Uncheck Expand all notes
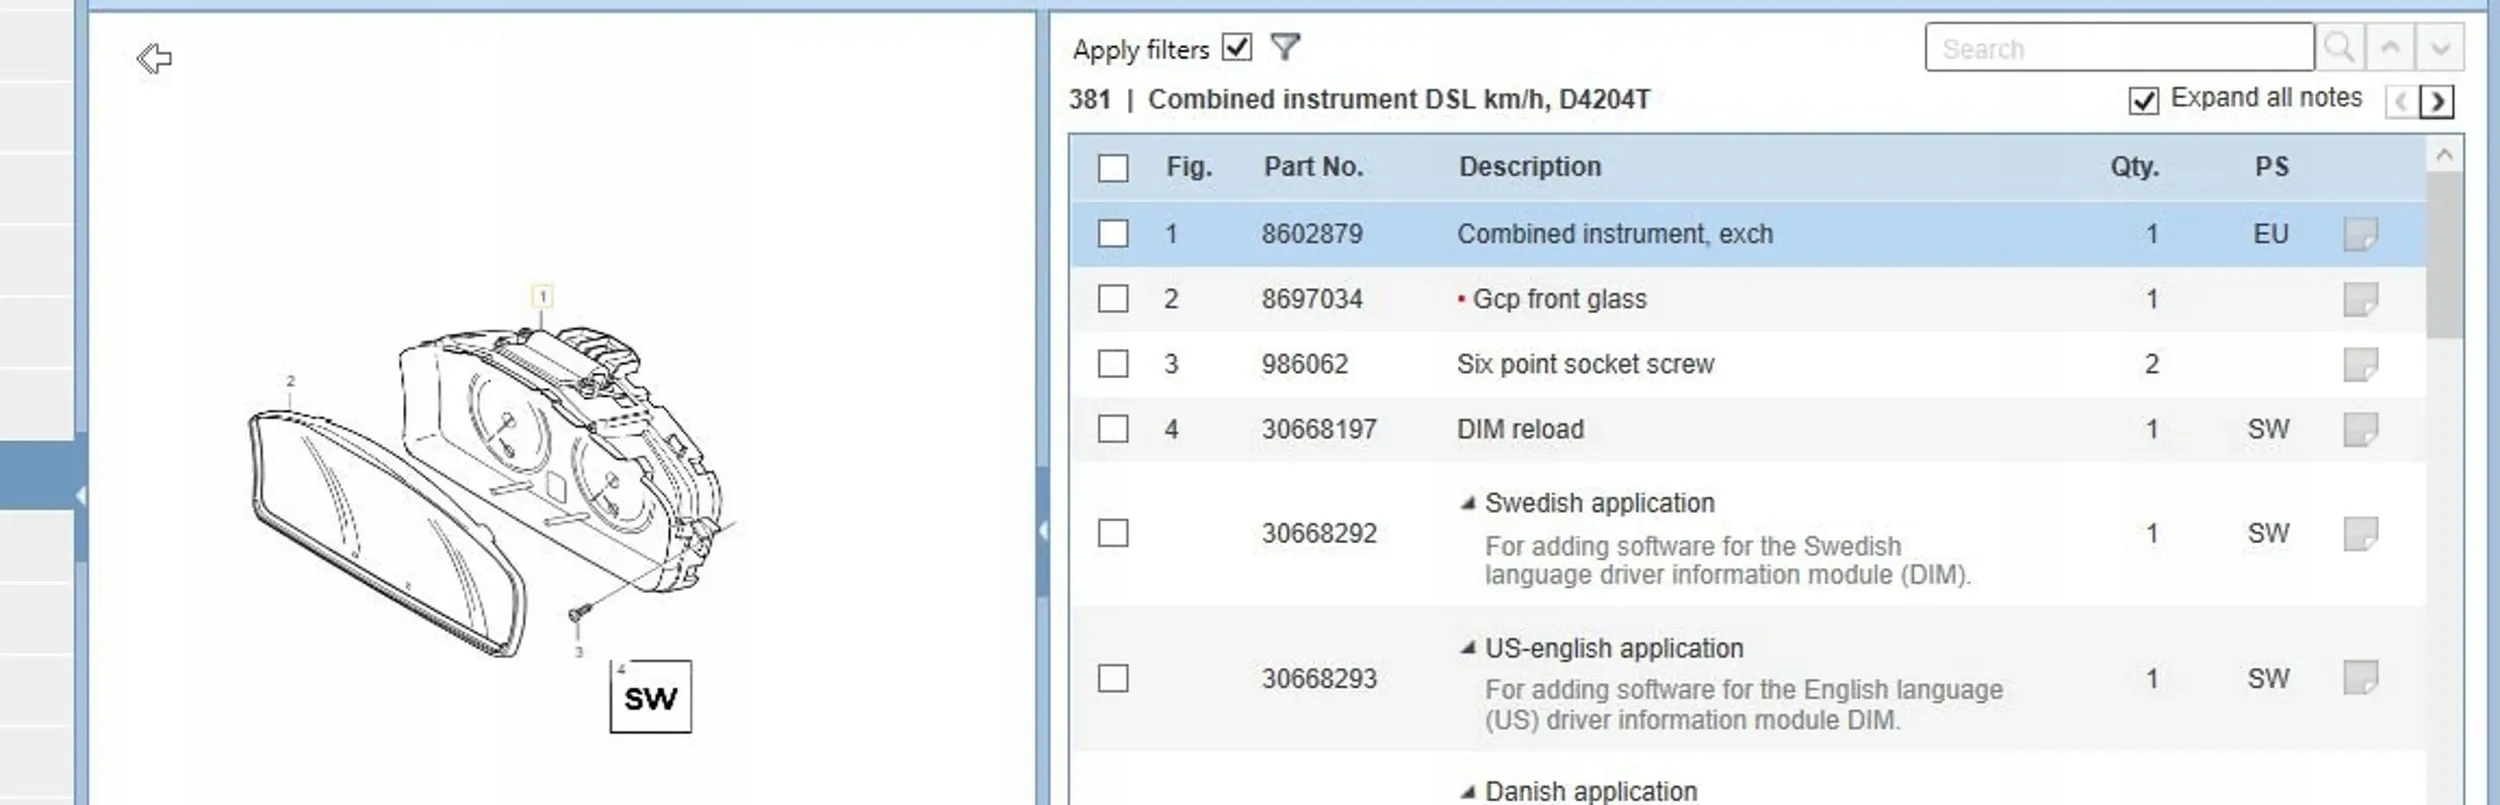 pos(2143,101)
